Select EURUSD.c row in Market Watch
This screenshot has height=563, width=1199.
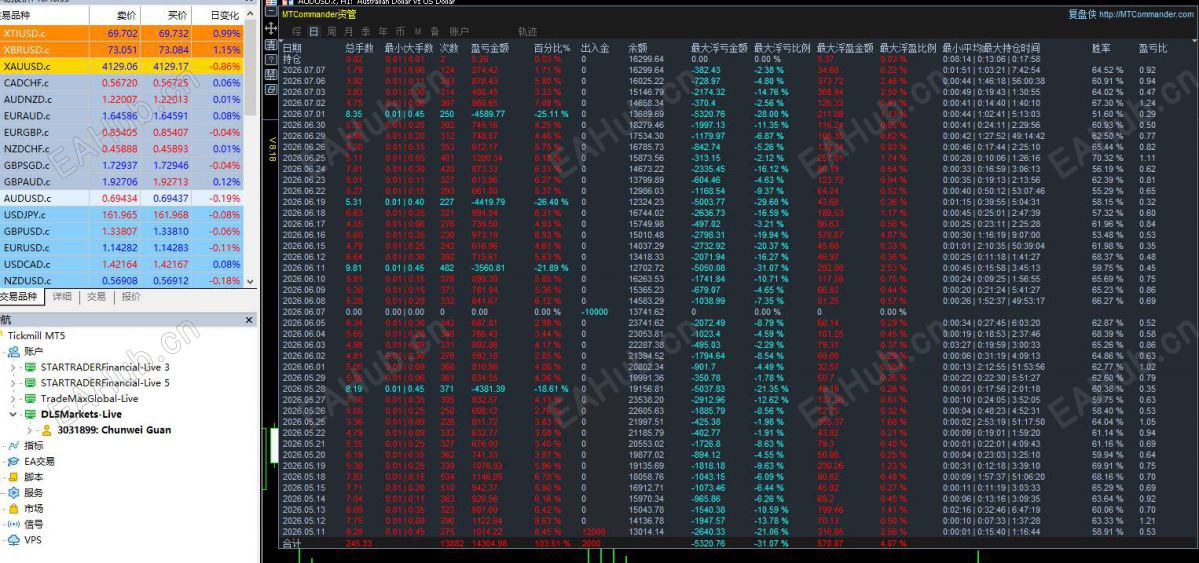122,248
